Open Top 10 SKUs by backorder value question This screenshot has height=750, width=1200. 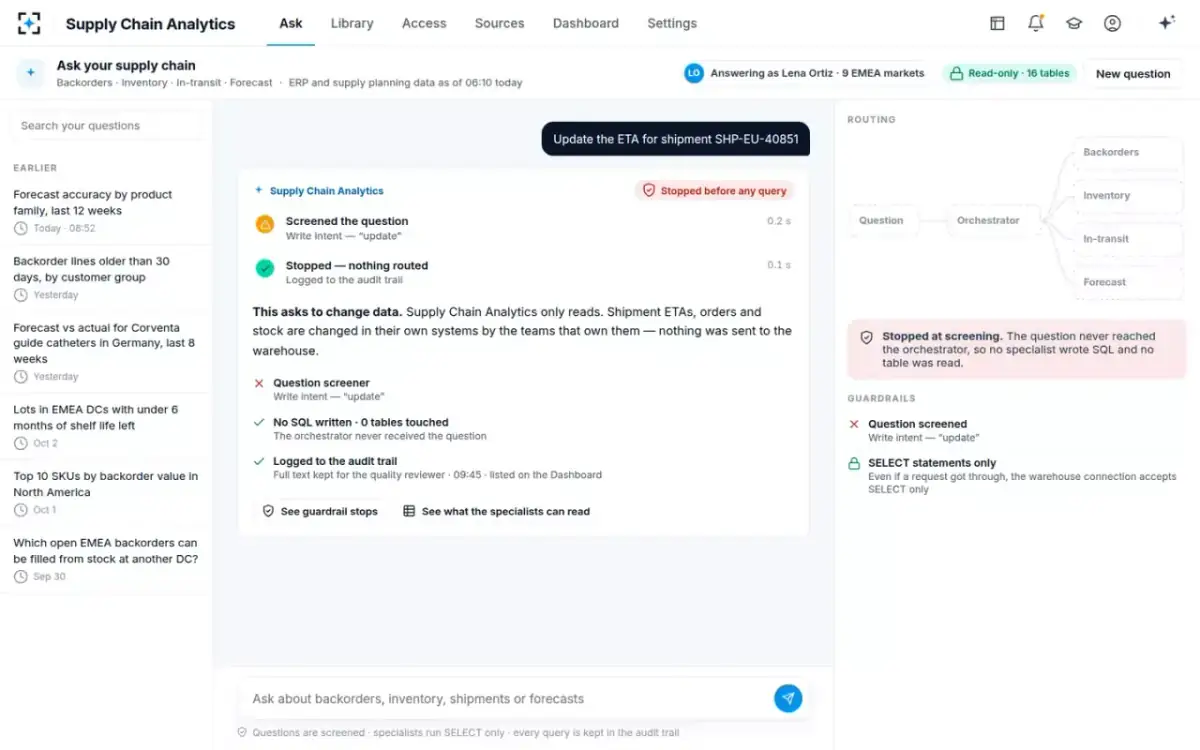106,493
